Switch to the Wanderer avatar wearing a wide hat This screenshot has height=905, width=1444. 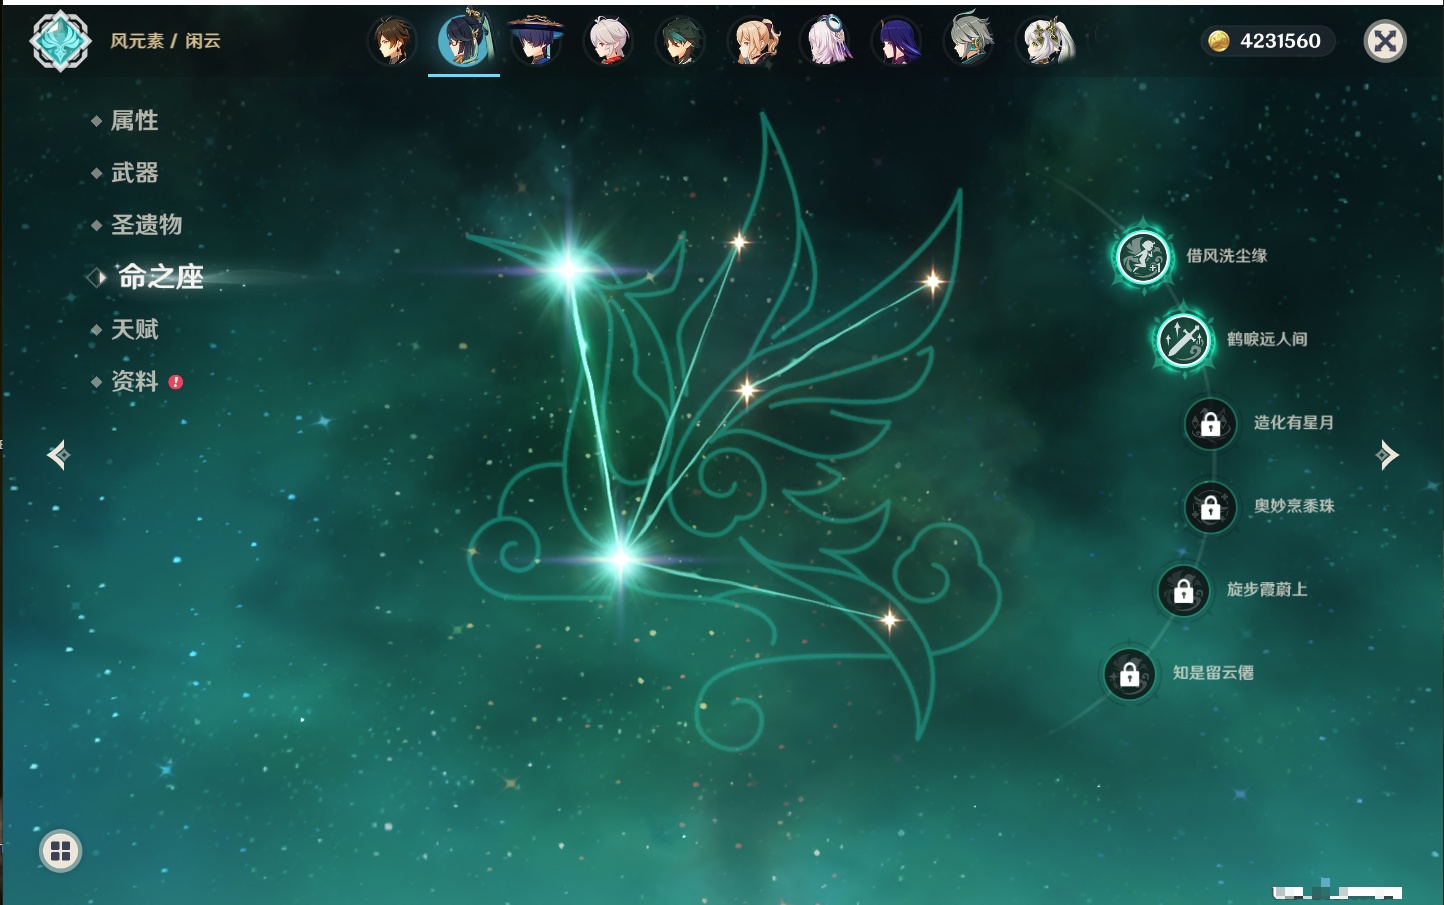536,42
